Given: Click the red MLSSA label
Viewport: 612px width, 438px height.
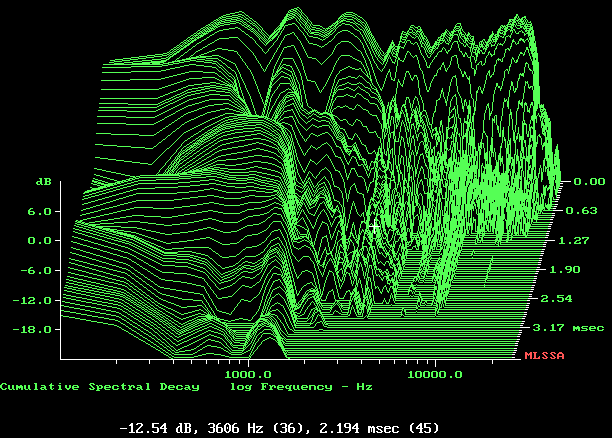Looking at the screenshot, I should pos(544,356).
